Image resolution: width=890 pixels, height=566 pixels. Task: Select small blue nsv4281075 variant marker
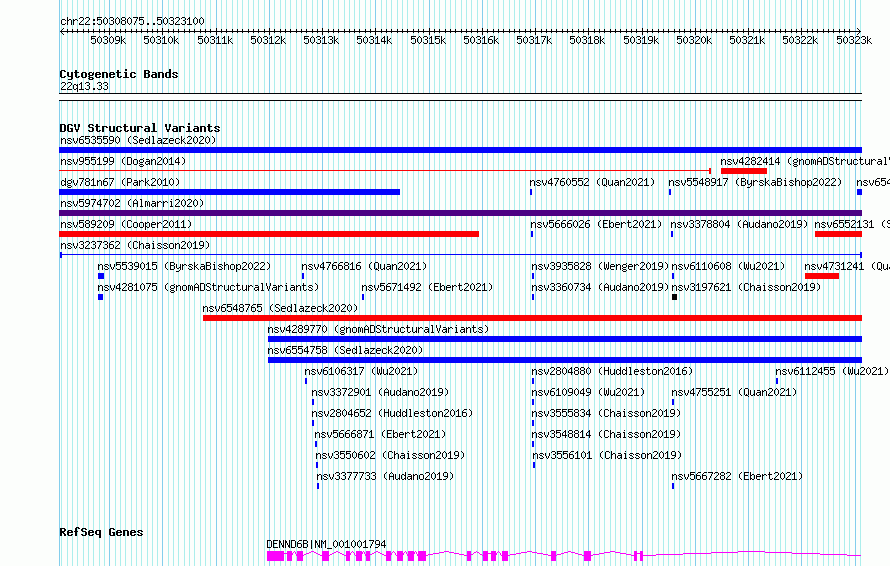(x=100, y=297)
